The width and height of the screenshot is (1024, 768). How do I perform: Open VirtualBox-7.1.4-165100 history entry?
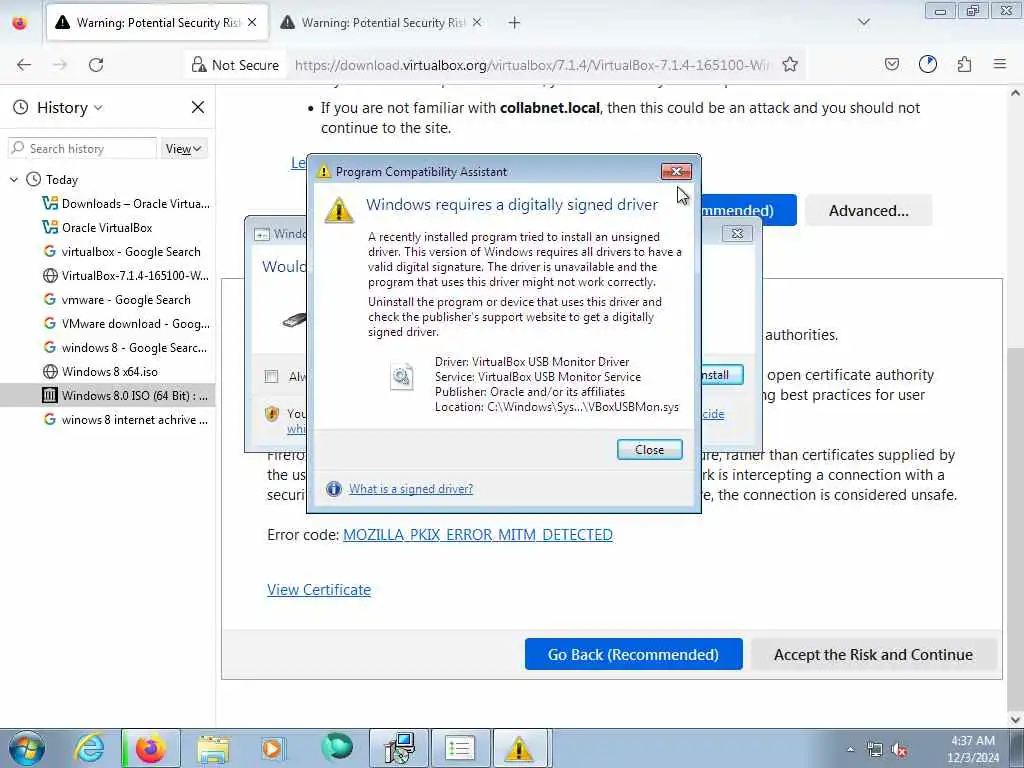pos(126,276)
